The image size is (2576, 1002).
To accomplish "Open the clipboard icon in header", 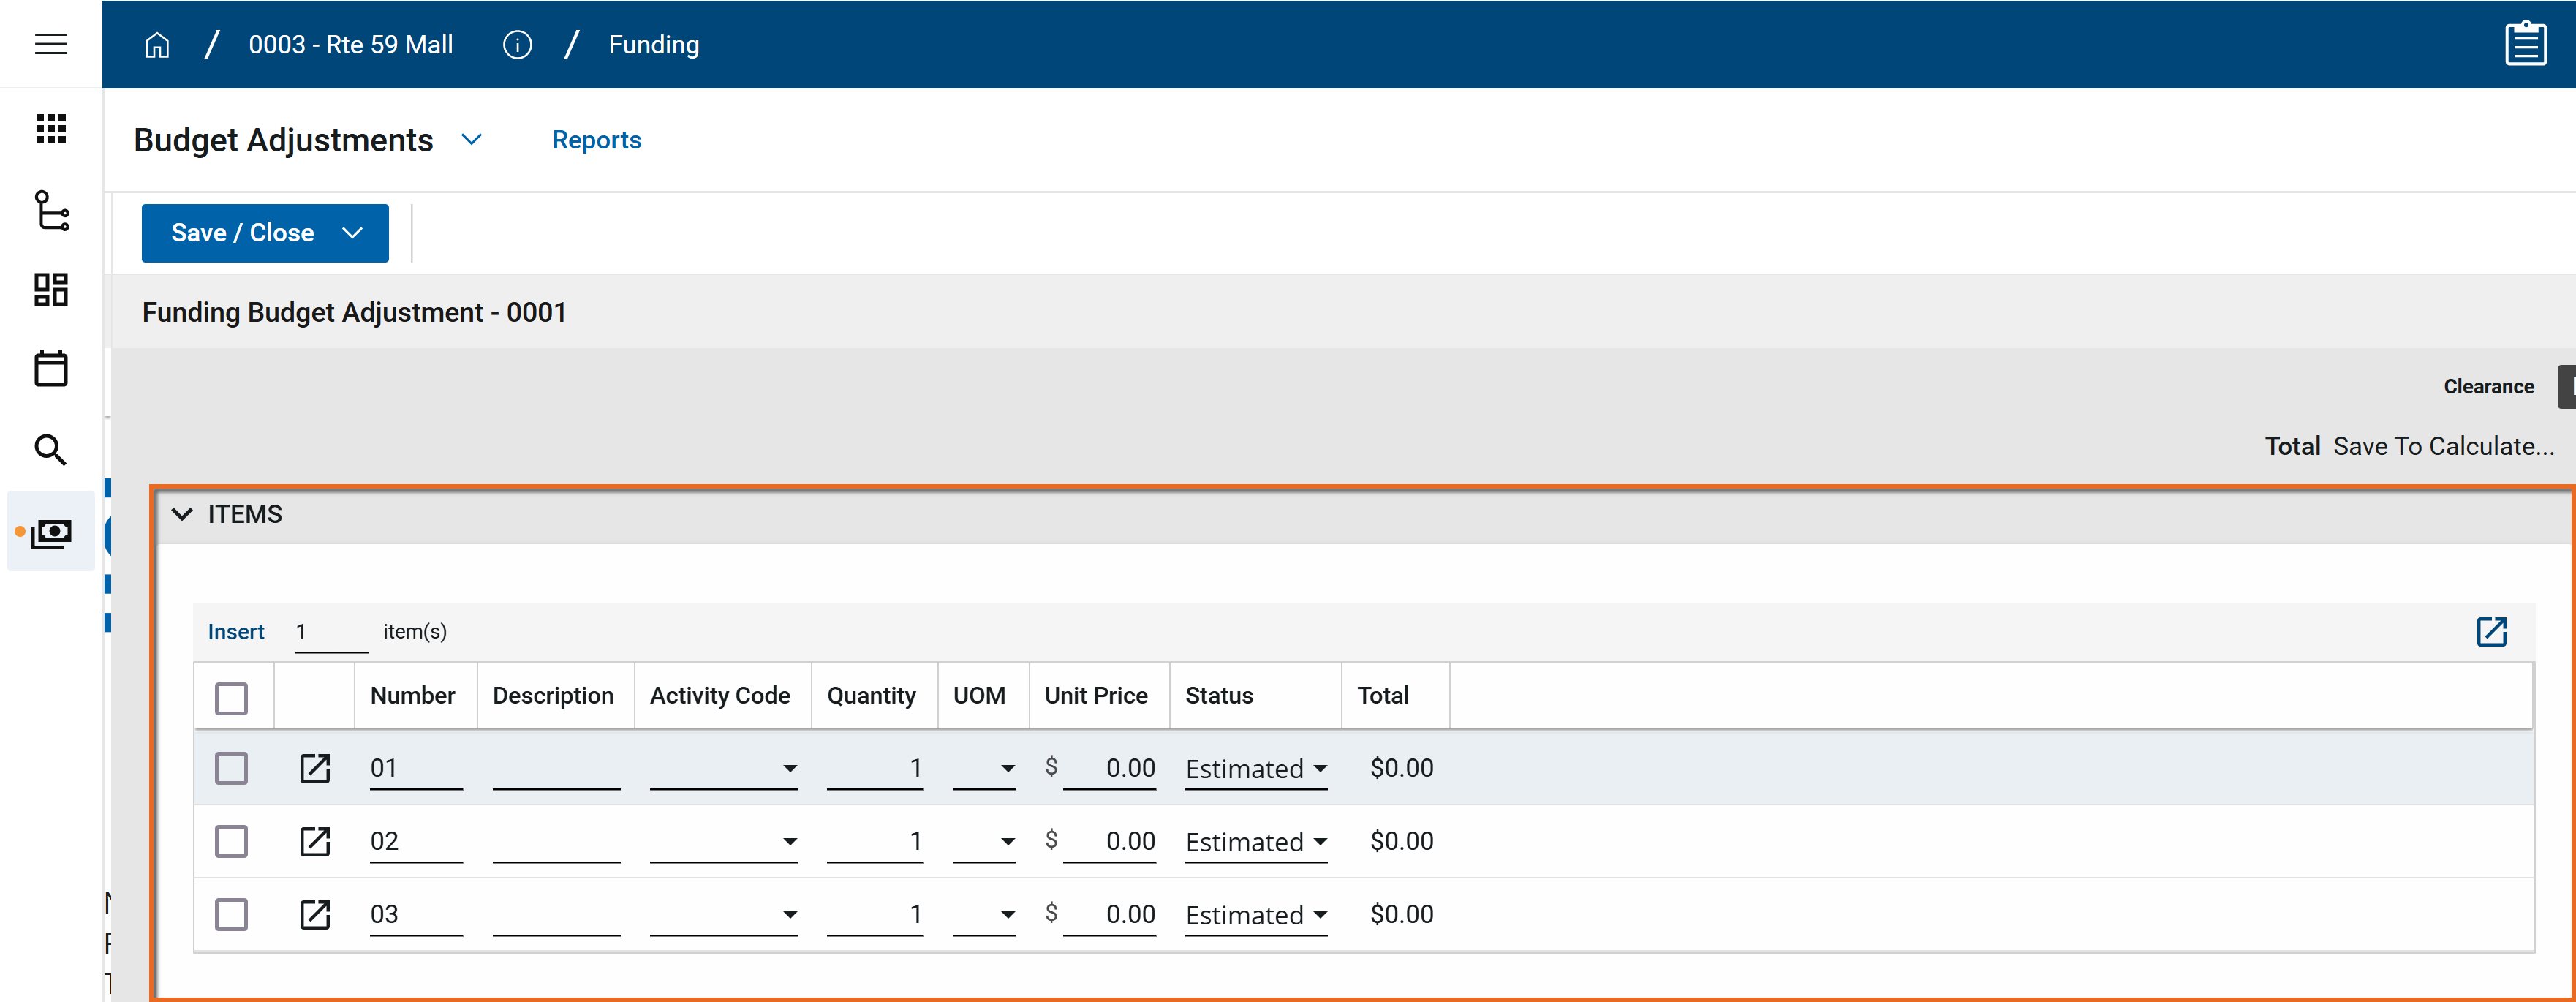I will [2525, 44].
